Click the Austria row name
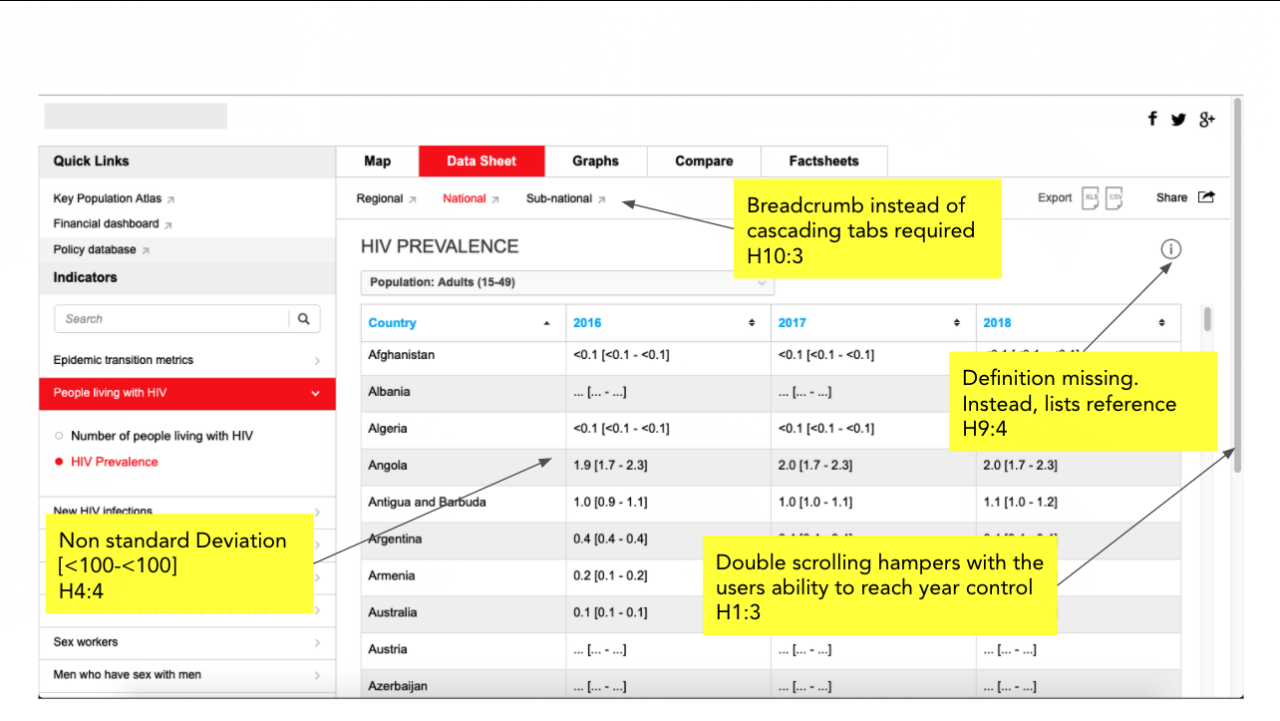This screenshot has width=1280, height=721. pos(388,649)
